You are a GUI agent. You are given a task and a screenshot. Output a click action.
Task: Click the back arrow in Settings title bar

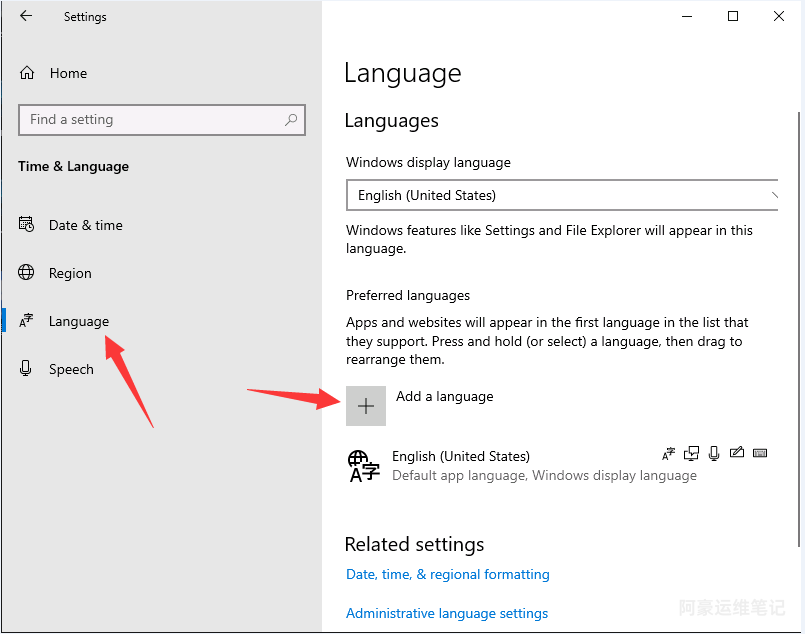tap(26, 17)
